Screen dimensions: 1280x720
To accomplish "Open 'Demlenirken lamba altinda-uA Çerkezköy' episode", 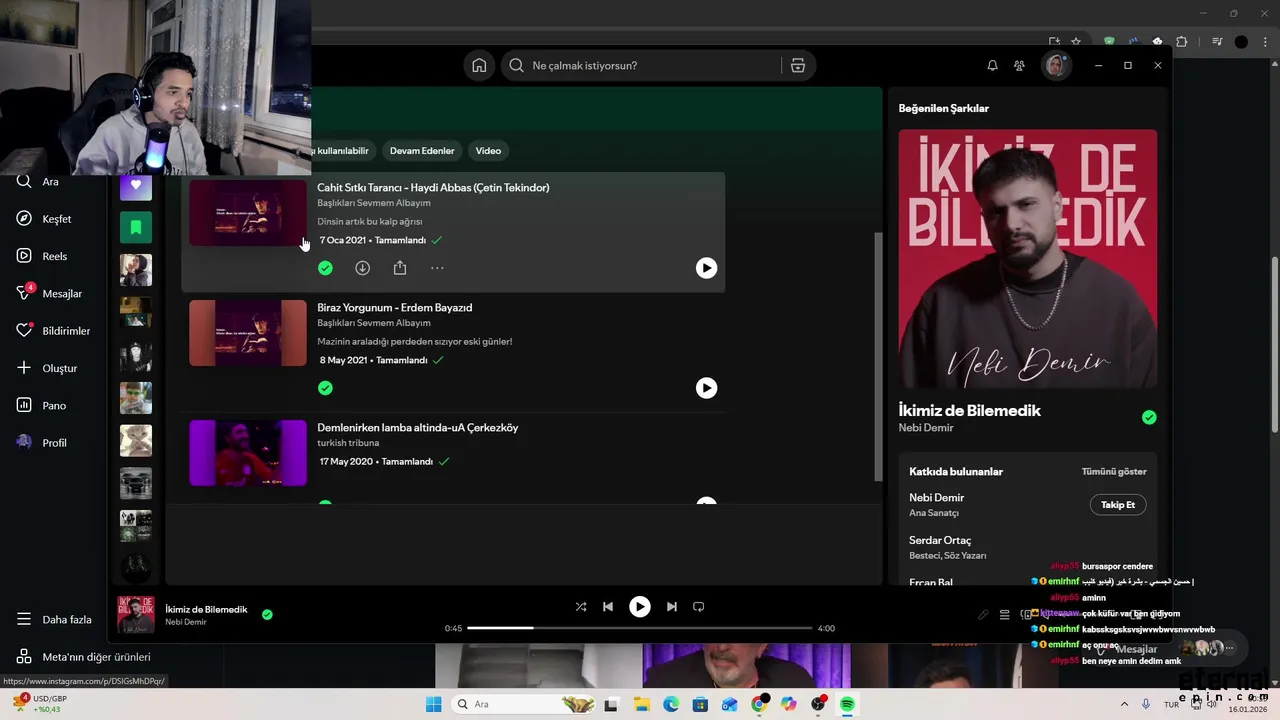I will (417, 427).
